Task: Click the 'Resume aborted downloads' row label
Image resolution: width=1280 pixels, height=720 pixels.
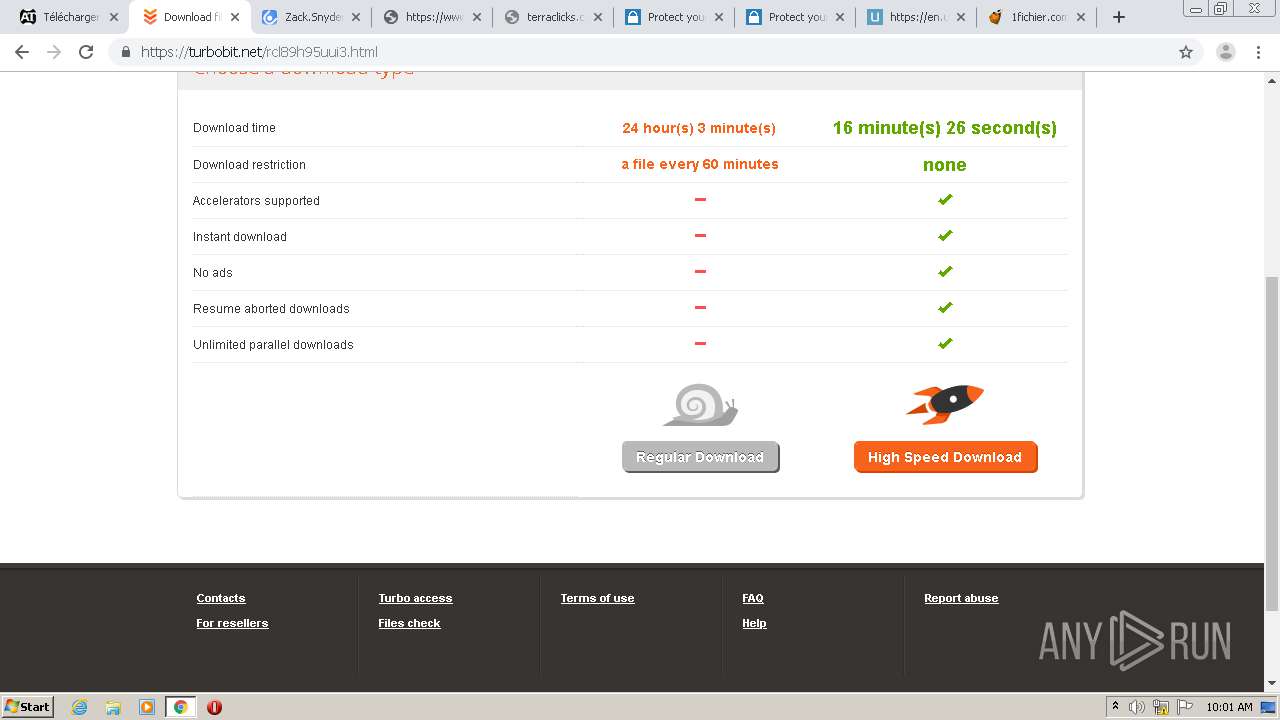Action: [x=271, y=309]
